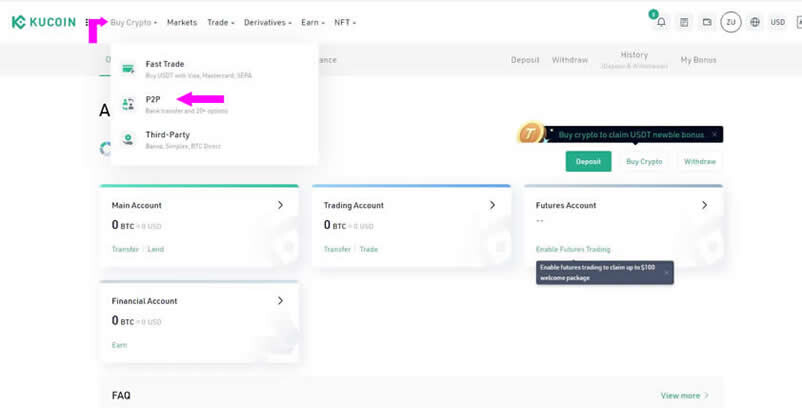This screenshot has height=408, width=802.
Task: Click Transfer in Trading Account card
Action: 337,250
